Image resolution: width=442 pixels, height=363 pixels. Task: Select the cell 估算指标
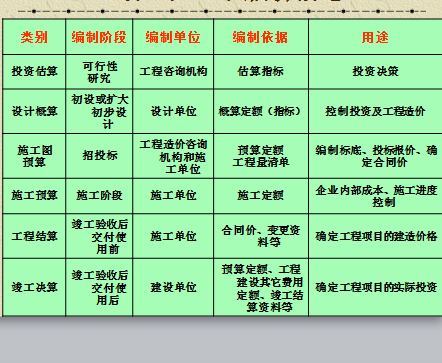click(x=261, y=72)
